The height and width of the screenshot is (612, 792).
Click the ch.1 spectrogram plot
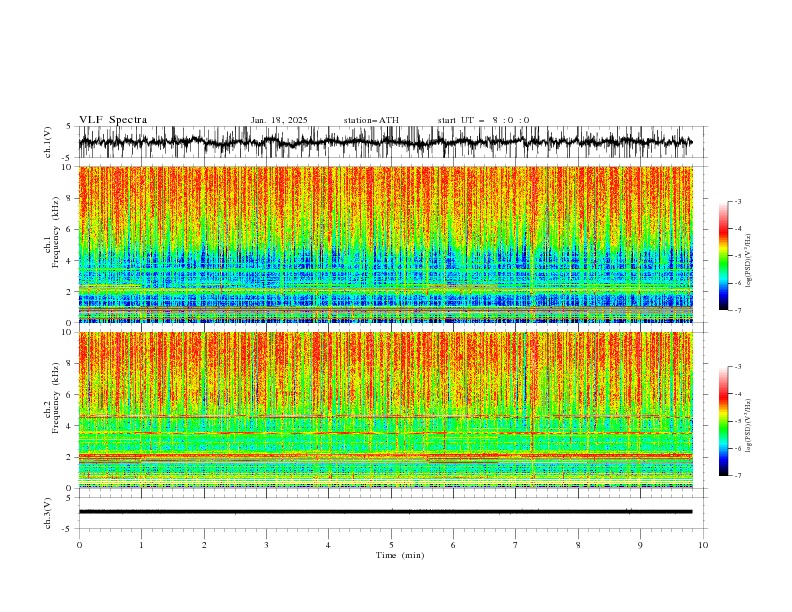click(x=385, y=244)
